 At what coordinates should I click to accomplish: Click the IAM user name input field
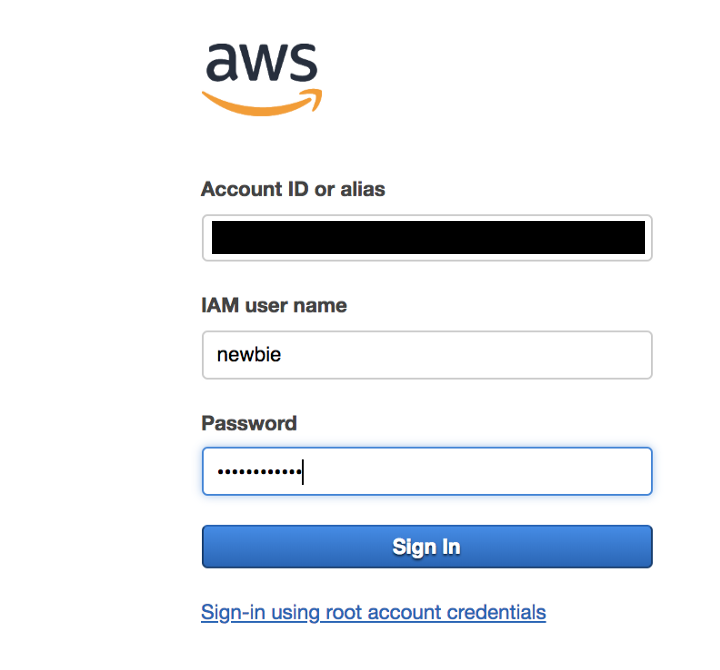pos(427,355)
